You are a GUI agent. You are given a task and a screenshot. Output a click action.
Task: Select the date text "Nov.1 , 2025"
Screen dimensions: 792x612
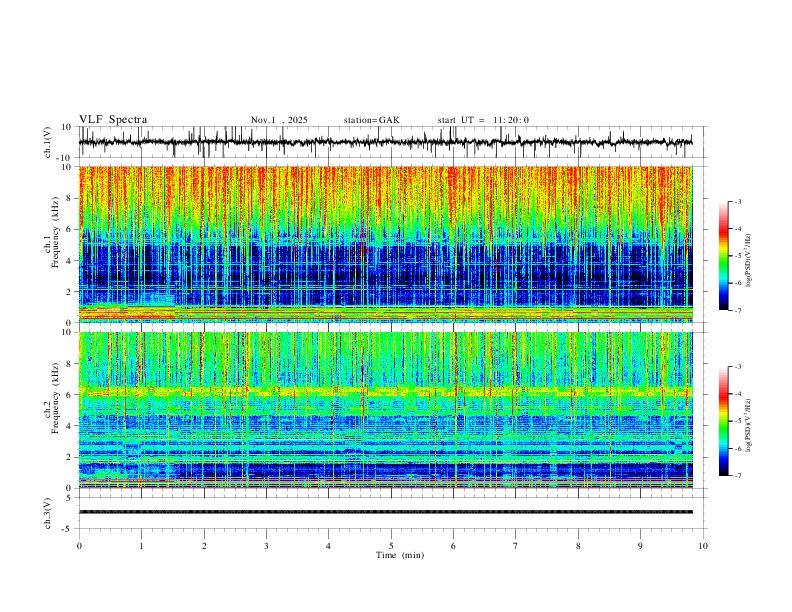pos(279,120)
